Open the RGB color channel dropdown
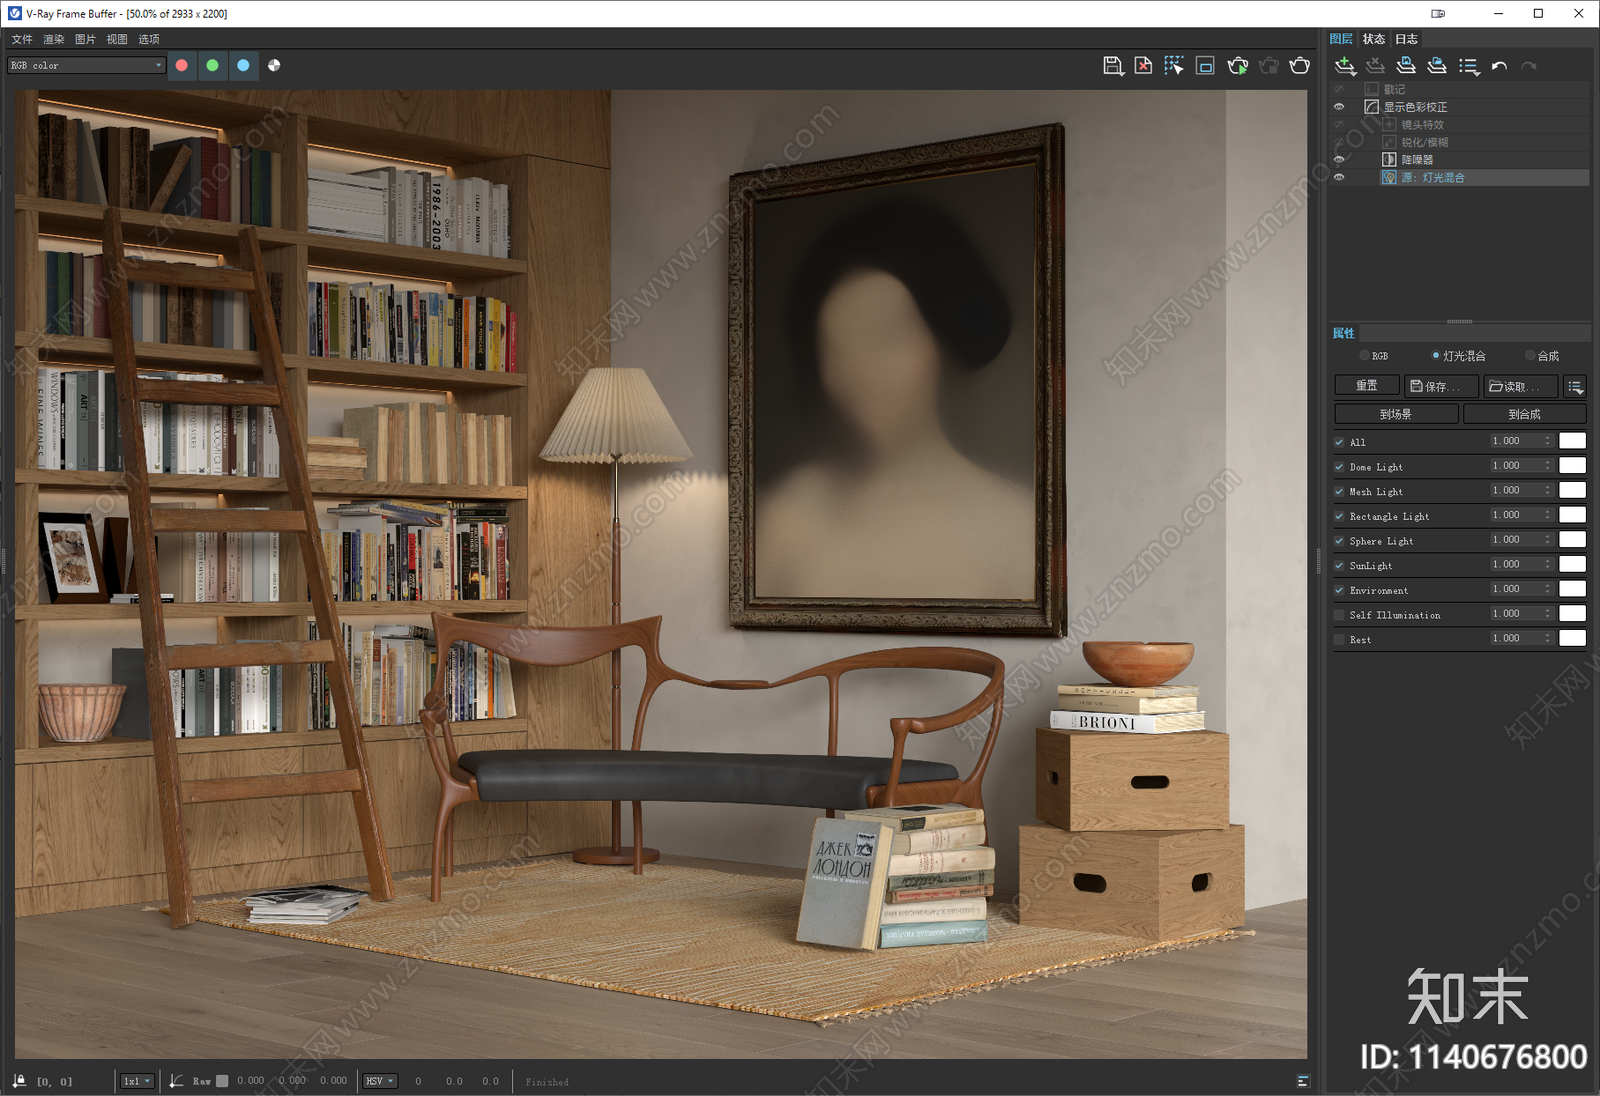 (x=86, y=65)
